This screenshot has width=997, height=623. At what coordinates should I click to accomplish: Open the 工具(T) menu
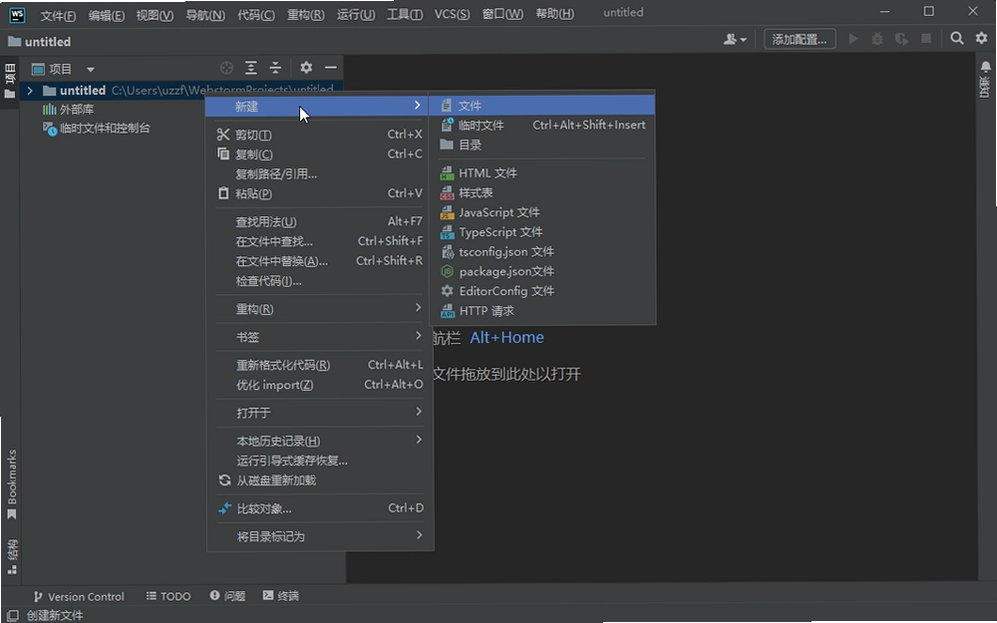point(404,15)
